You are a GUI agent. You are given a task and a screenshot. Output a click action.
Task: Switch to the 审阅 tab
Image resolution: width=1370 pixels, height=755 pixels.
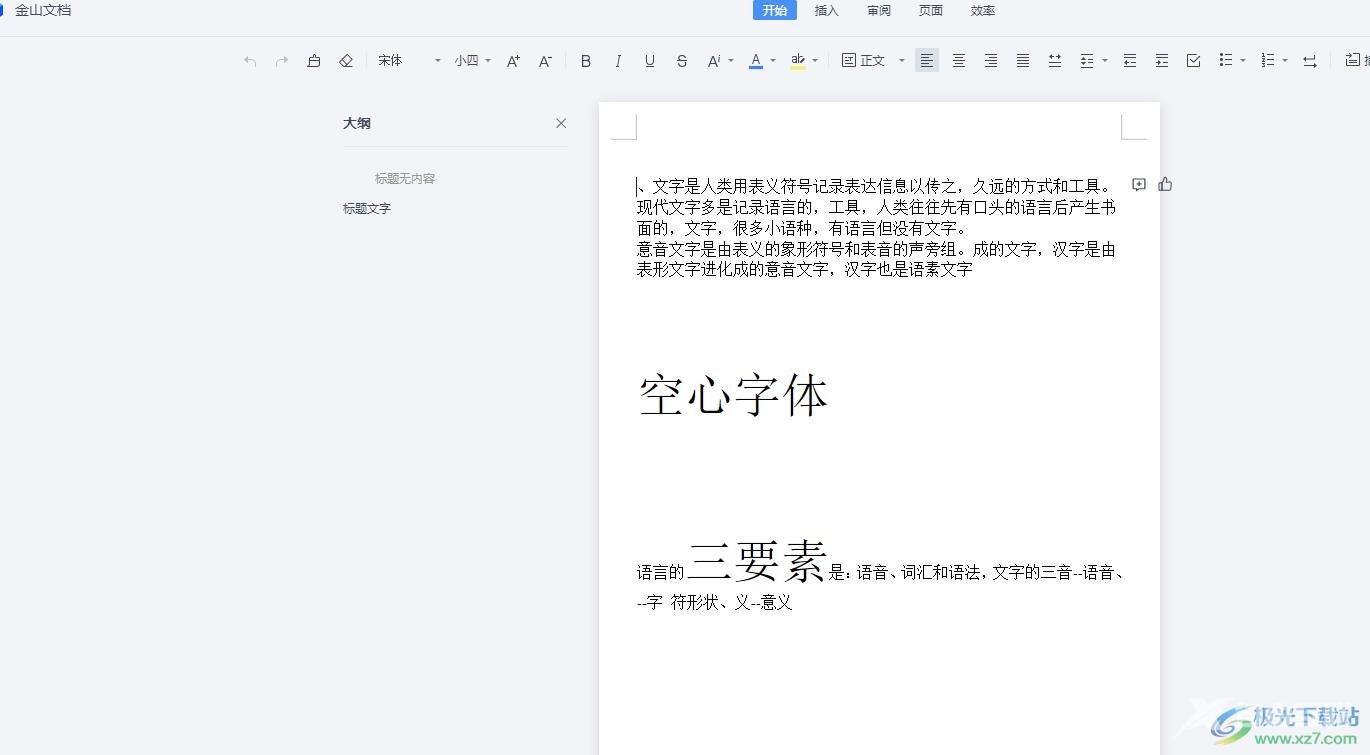879,10
